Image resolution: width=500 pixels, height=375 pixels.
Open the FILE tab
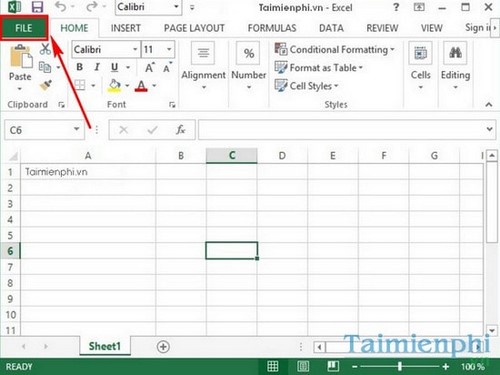tap(24, 28)
